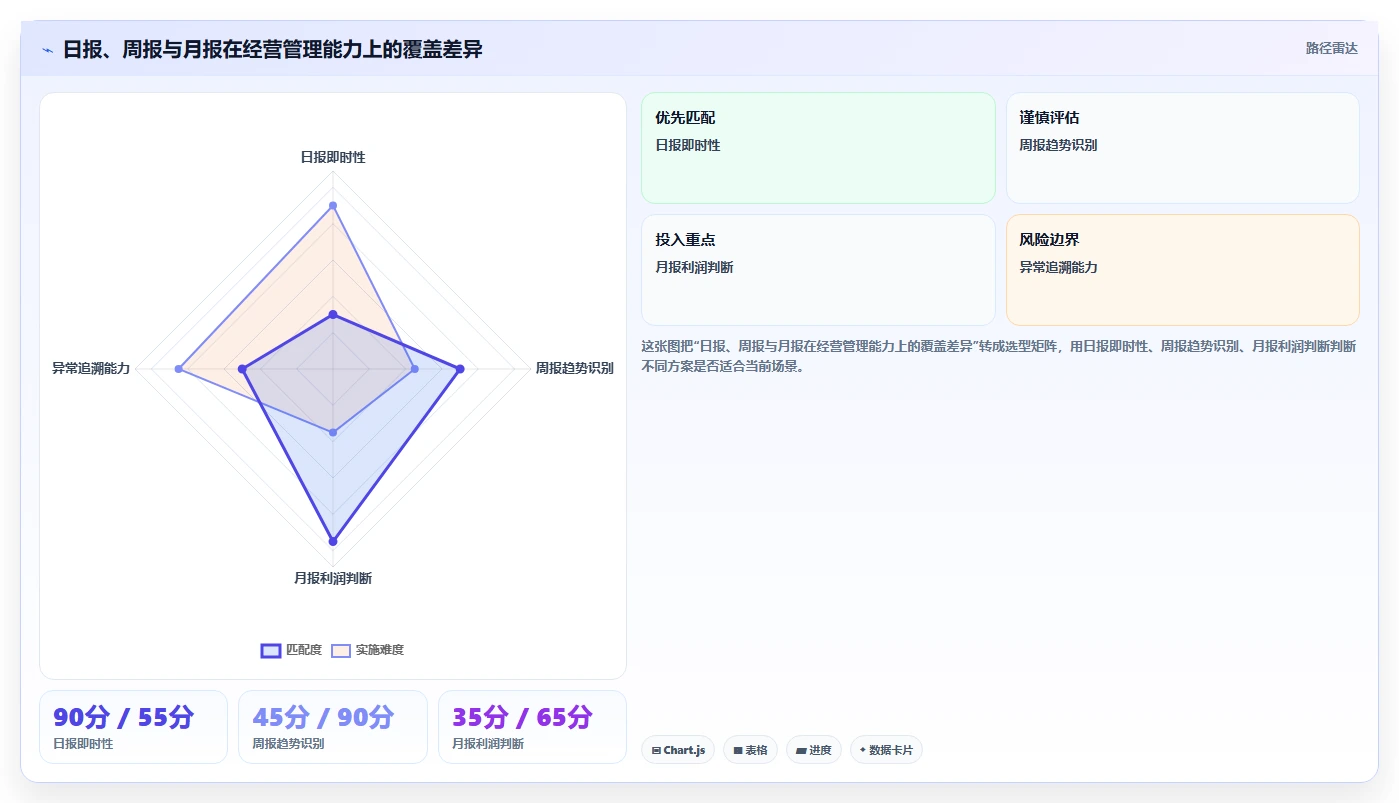This screenshot has height=803, width=1399.
Task: Click the 匹配度 data point on the 周报趋势识别 axis
Action: [460, 369]
